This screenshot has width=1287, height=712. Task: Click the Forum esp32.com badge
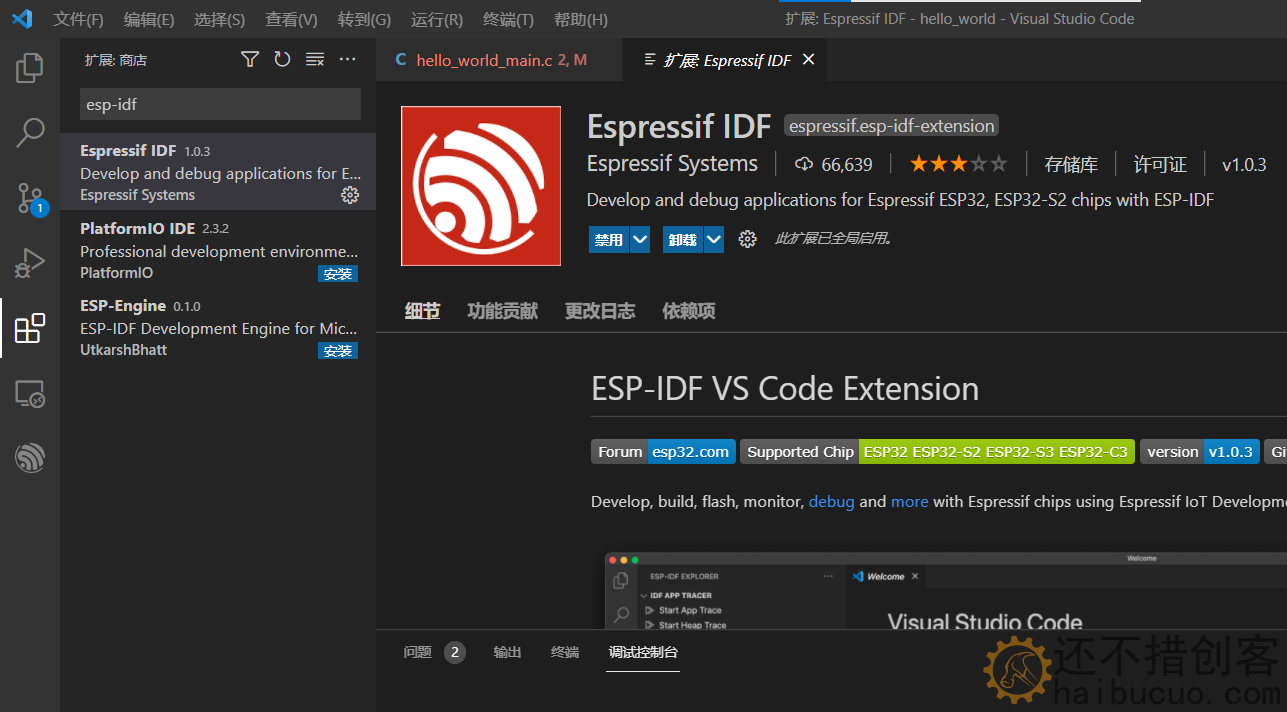coord(663,452)
